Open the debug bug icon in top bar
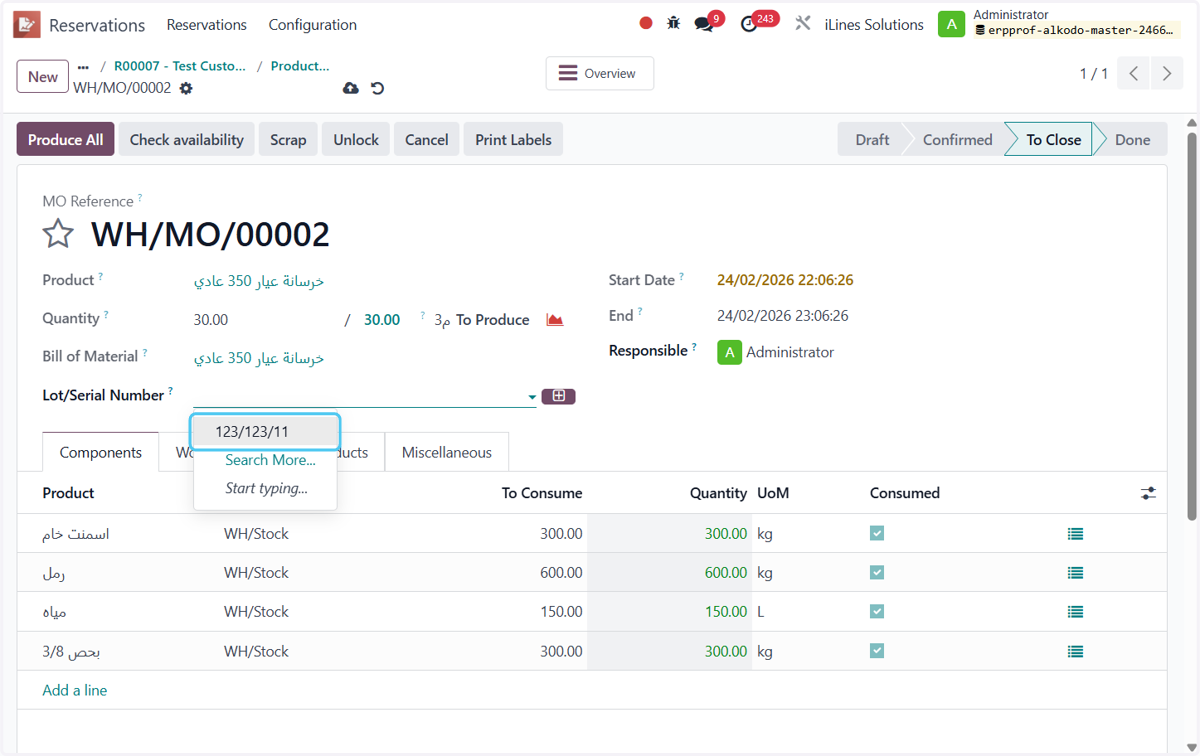 tap(674, 23)
